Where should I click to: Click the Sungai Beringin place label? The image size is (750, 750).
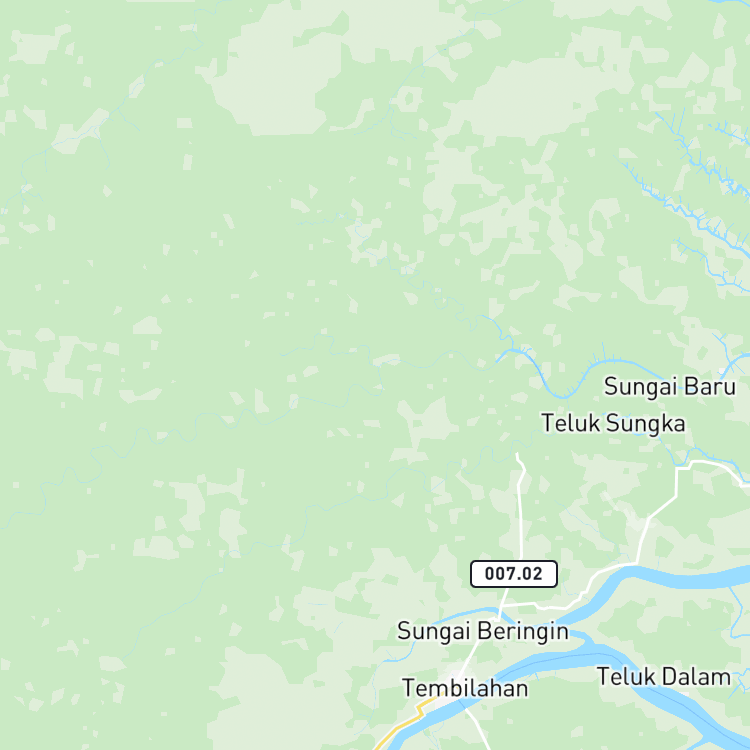coord(483,631)
